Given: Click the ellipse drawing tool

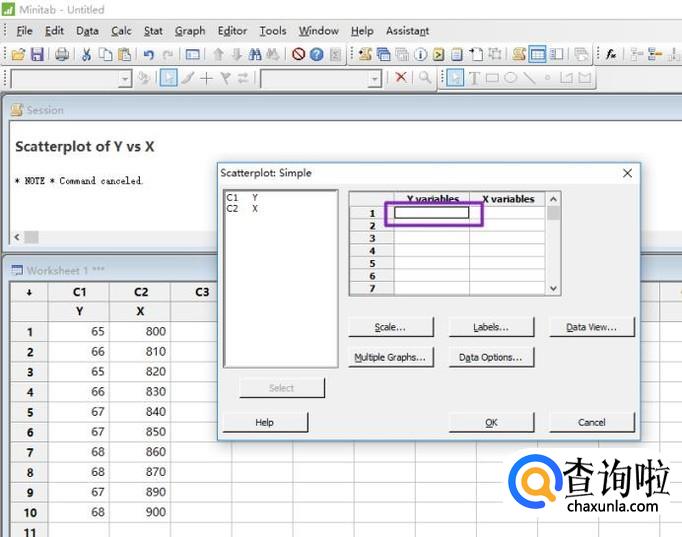Looking at the screenshot, I should click(x=511, y=78).
